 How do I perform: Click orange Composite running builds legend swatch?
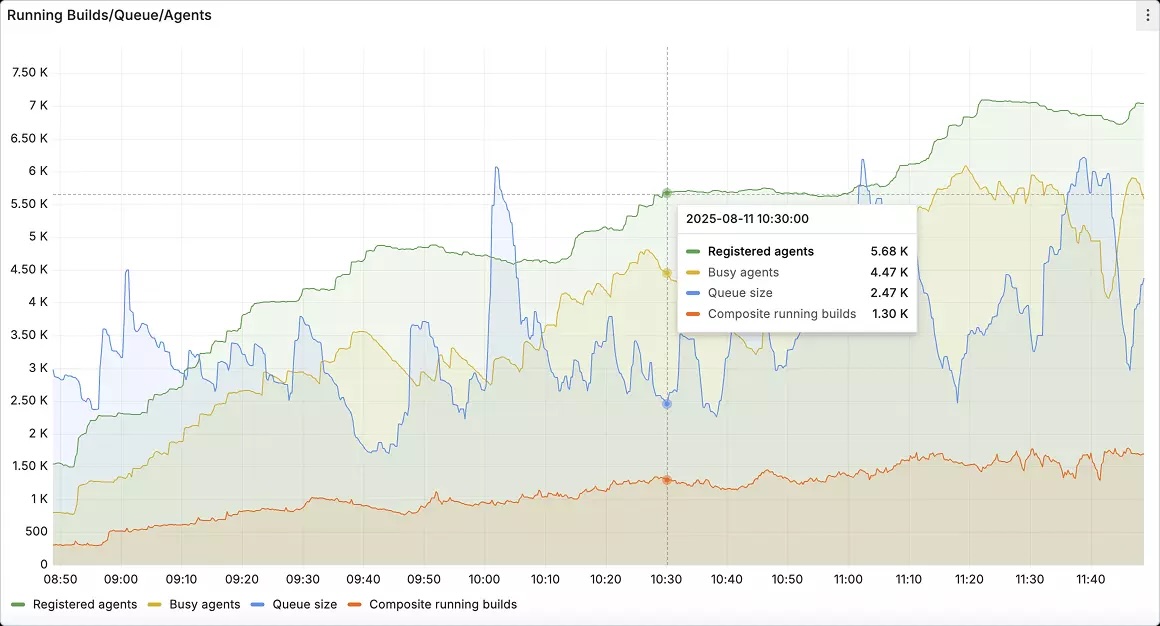355,605
